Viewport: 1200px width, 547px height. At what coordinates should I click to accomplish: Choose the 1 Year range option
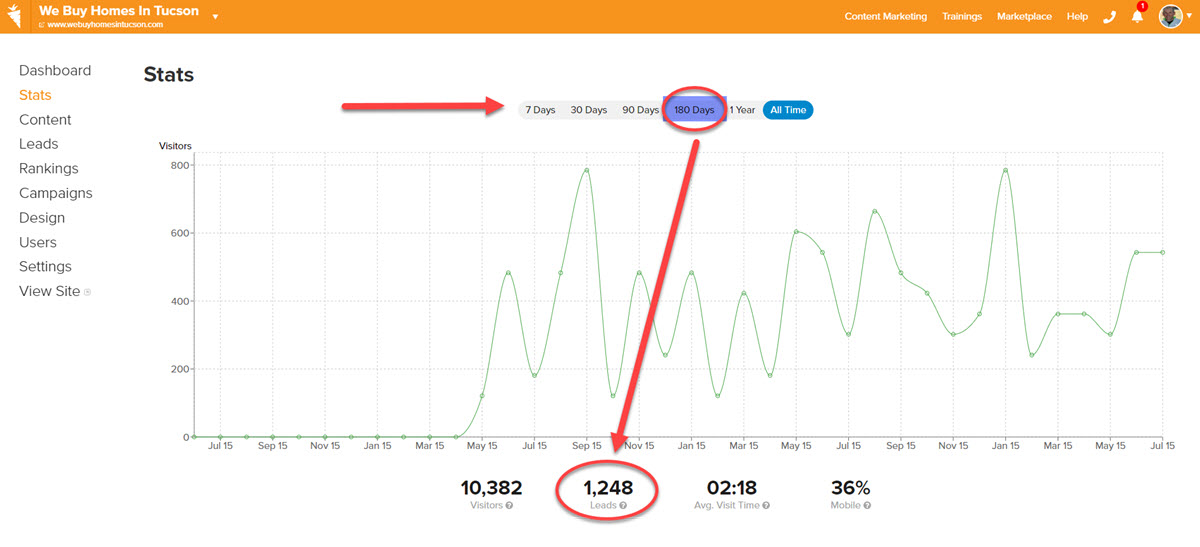click(742, 110)
